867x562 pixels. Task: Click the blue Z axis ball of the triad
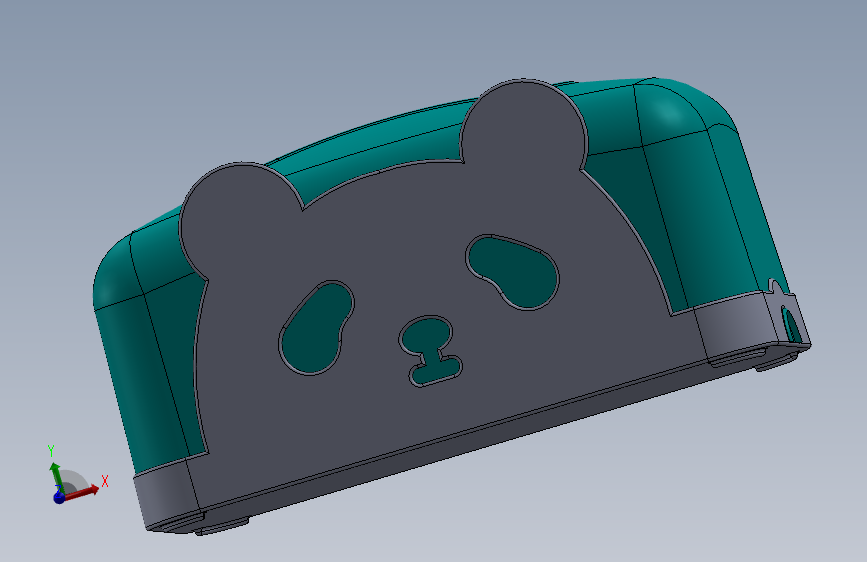pyautogui.click(x=59, y=497)
